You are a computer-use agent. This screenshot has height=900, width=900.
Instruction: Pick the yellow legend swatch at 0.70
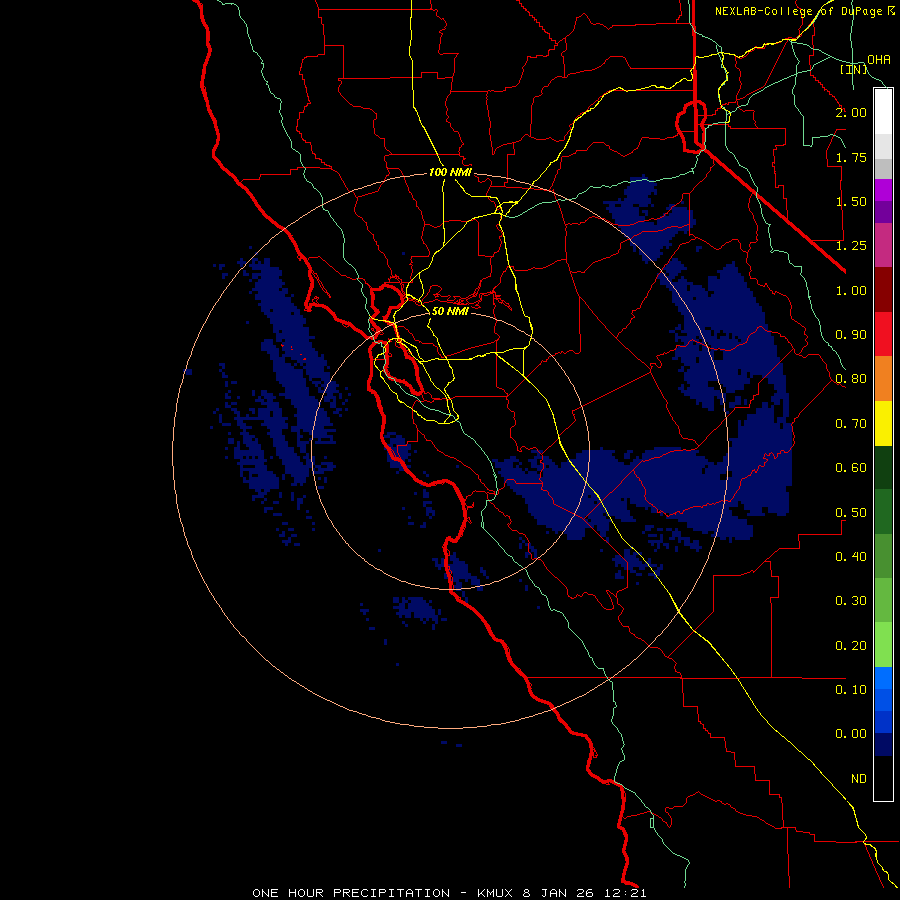tap(883, 423)
